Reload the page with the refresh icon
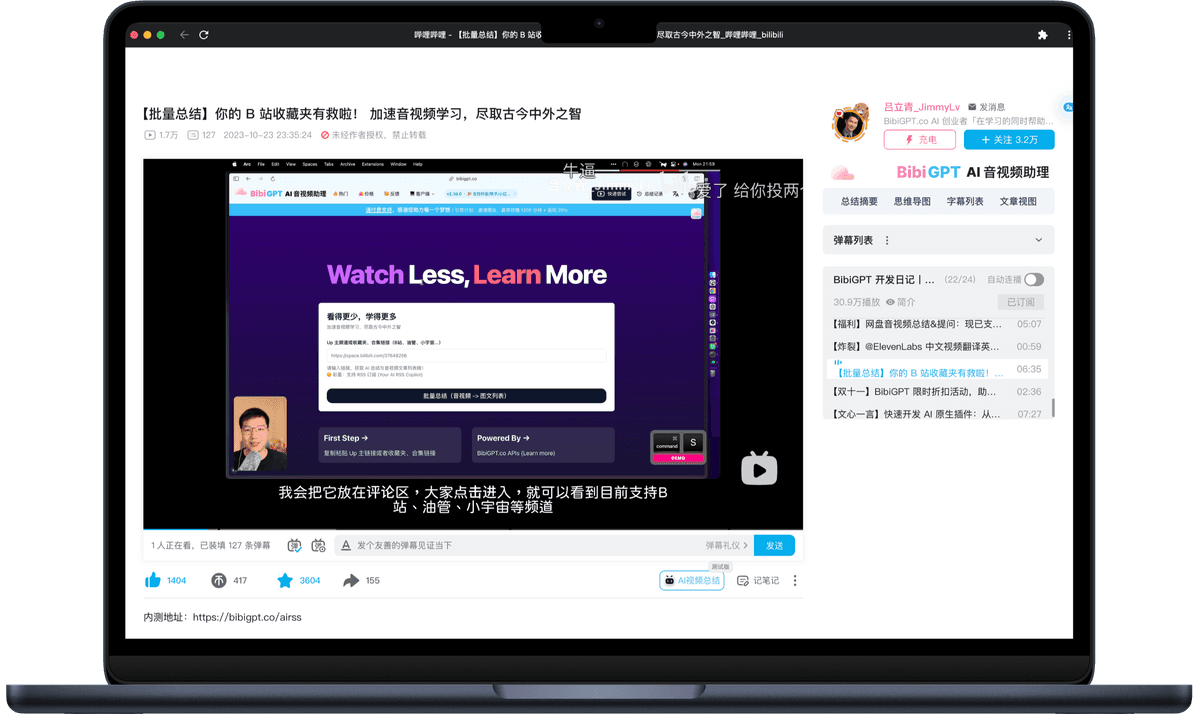Screen dimensions: 1200x714 pyautogui.click(x=204, y=35)
